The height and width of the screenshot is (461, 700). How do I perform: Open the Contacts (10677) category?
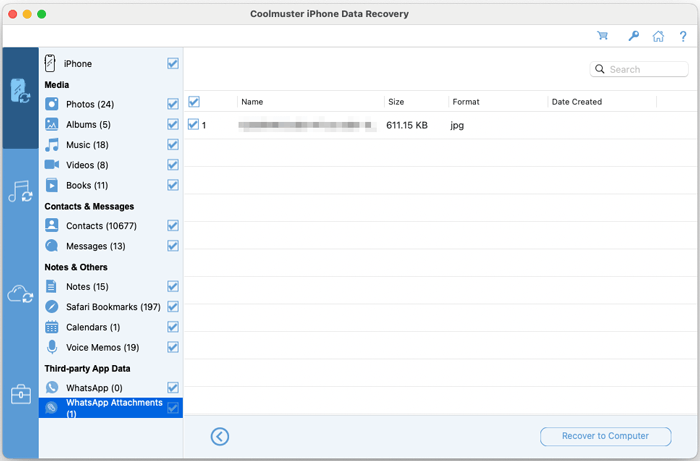click(101, 225)
